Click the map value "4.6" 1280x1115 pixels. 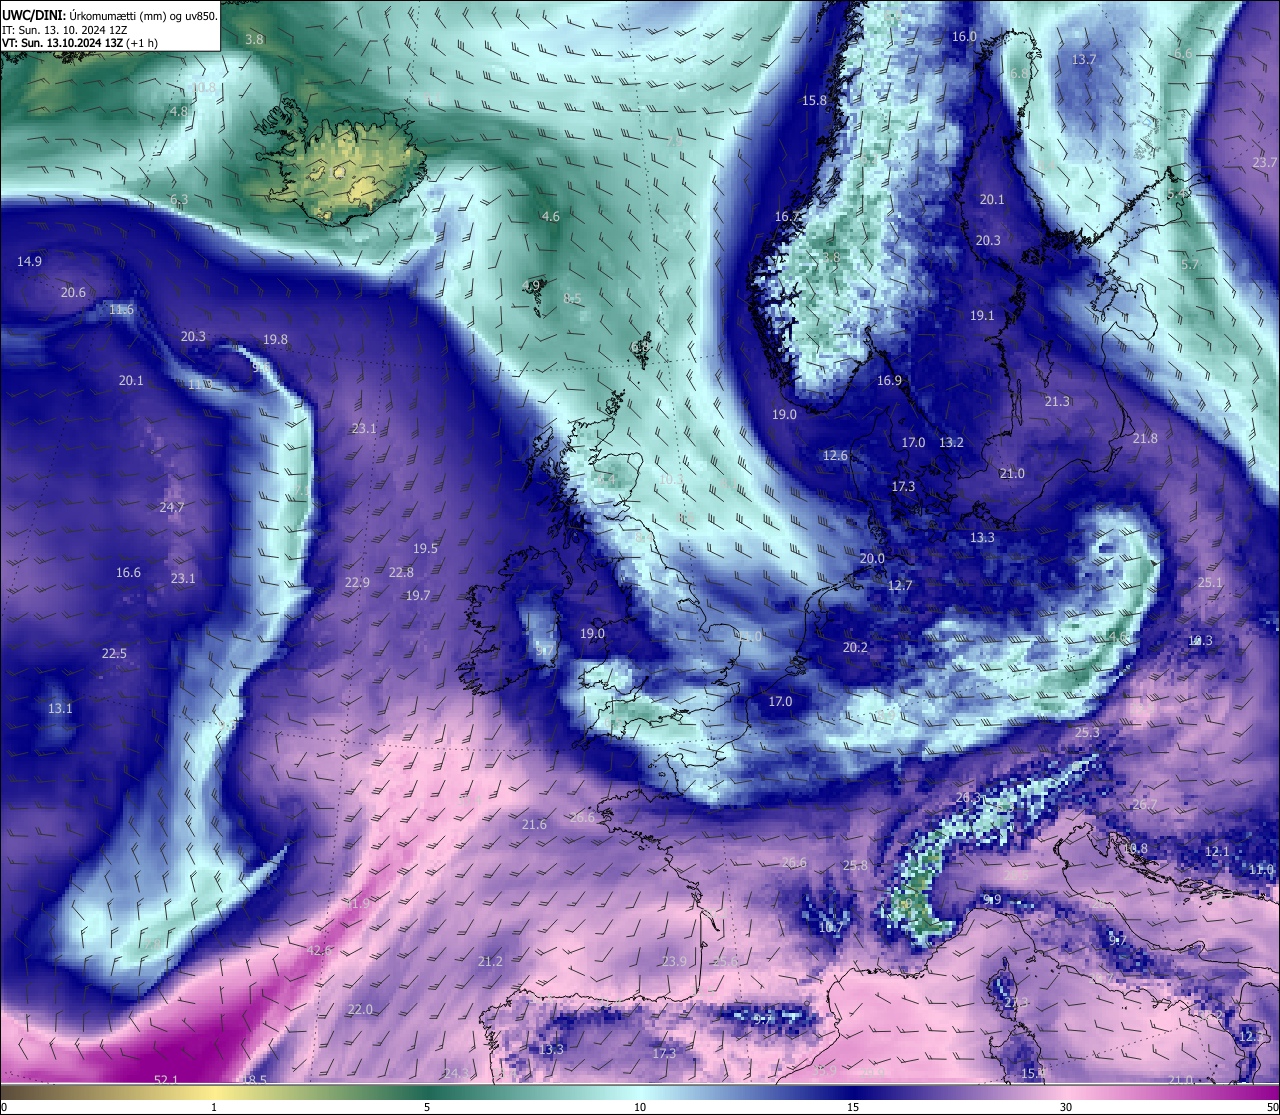[550, 216]
